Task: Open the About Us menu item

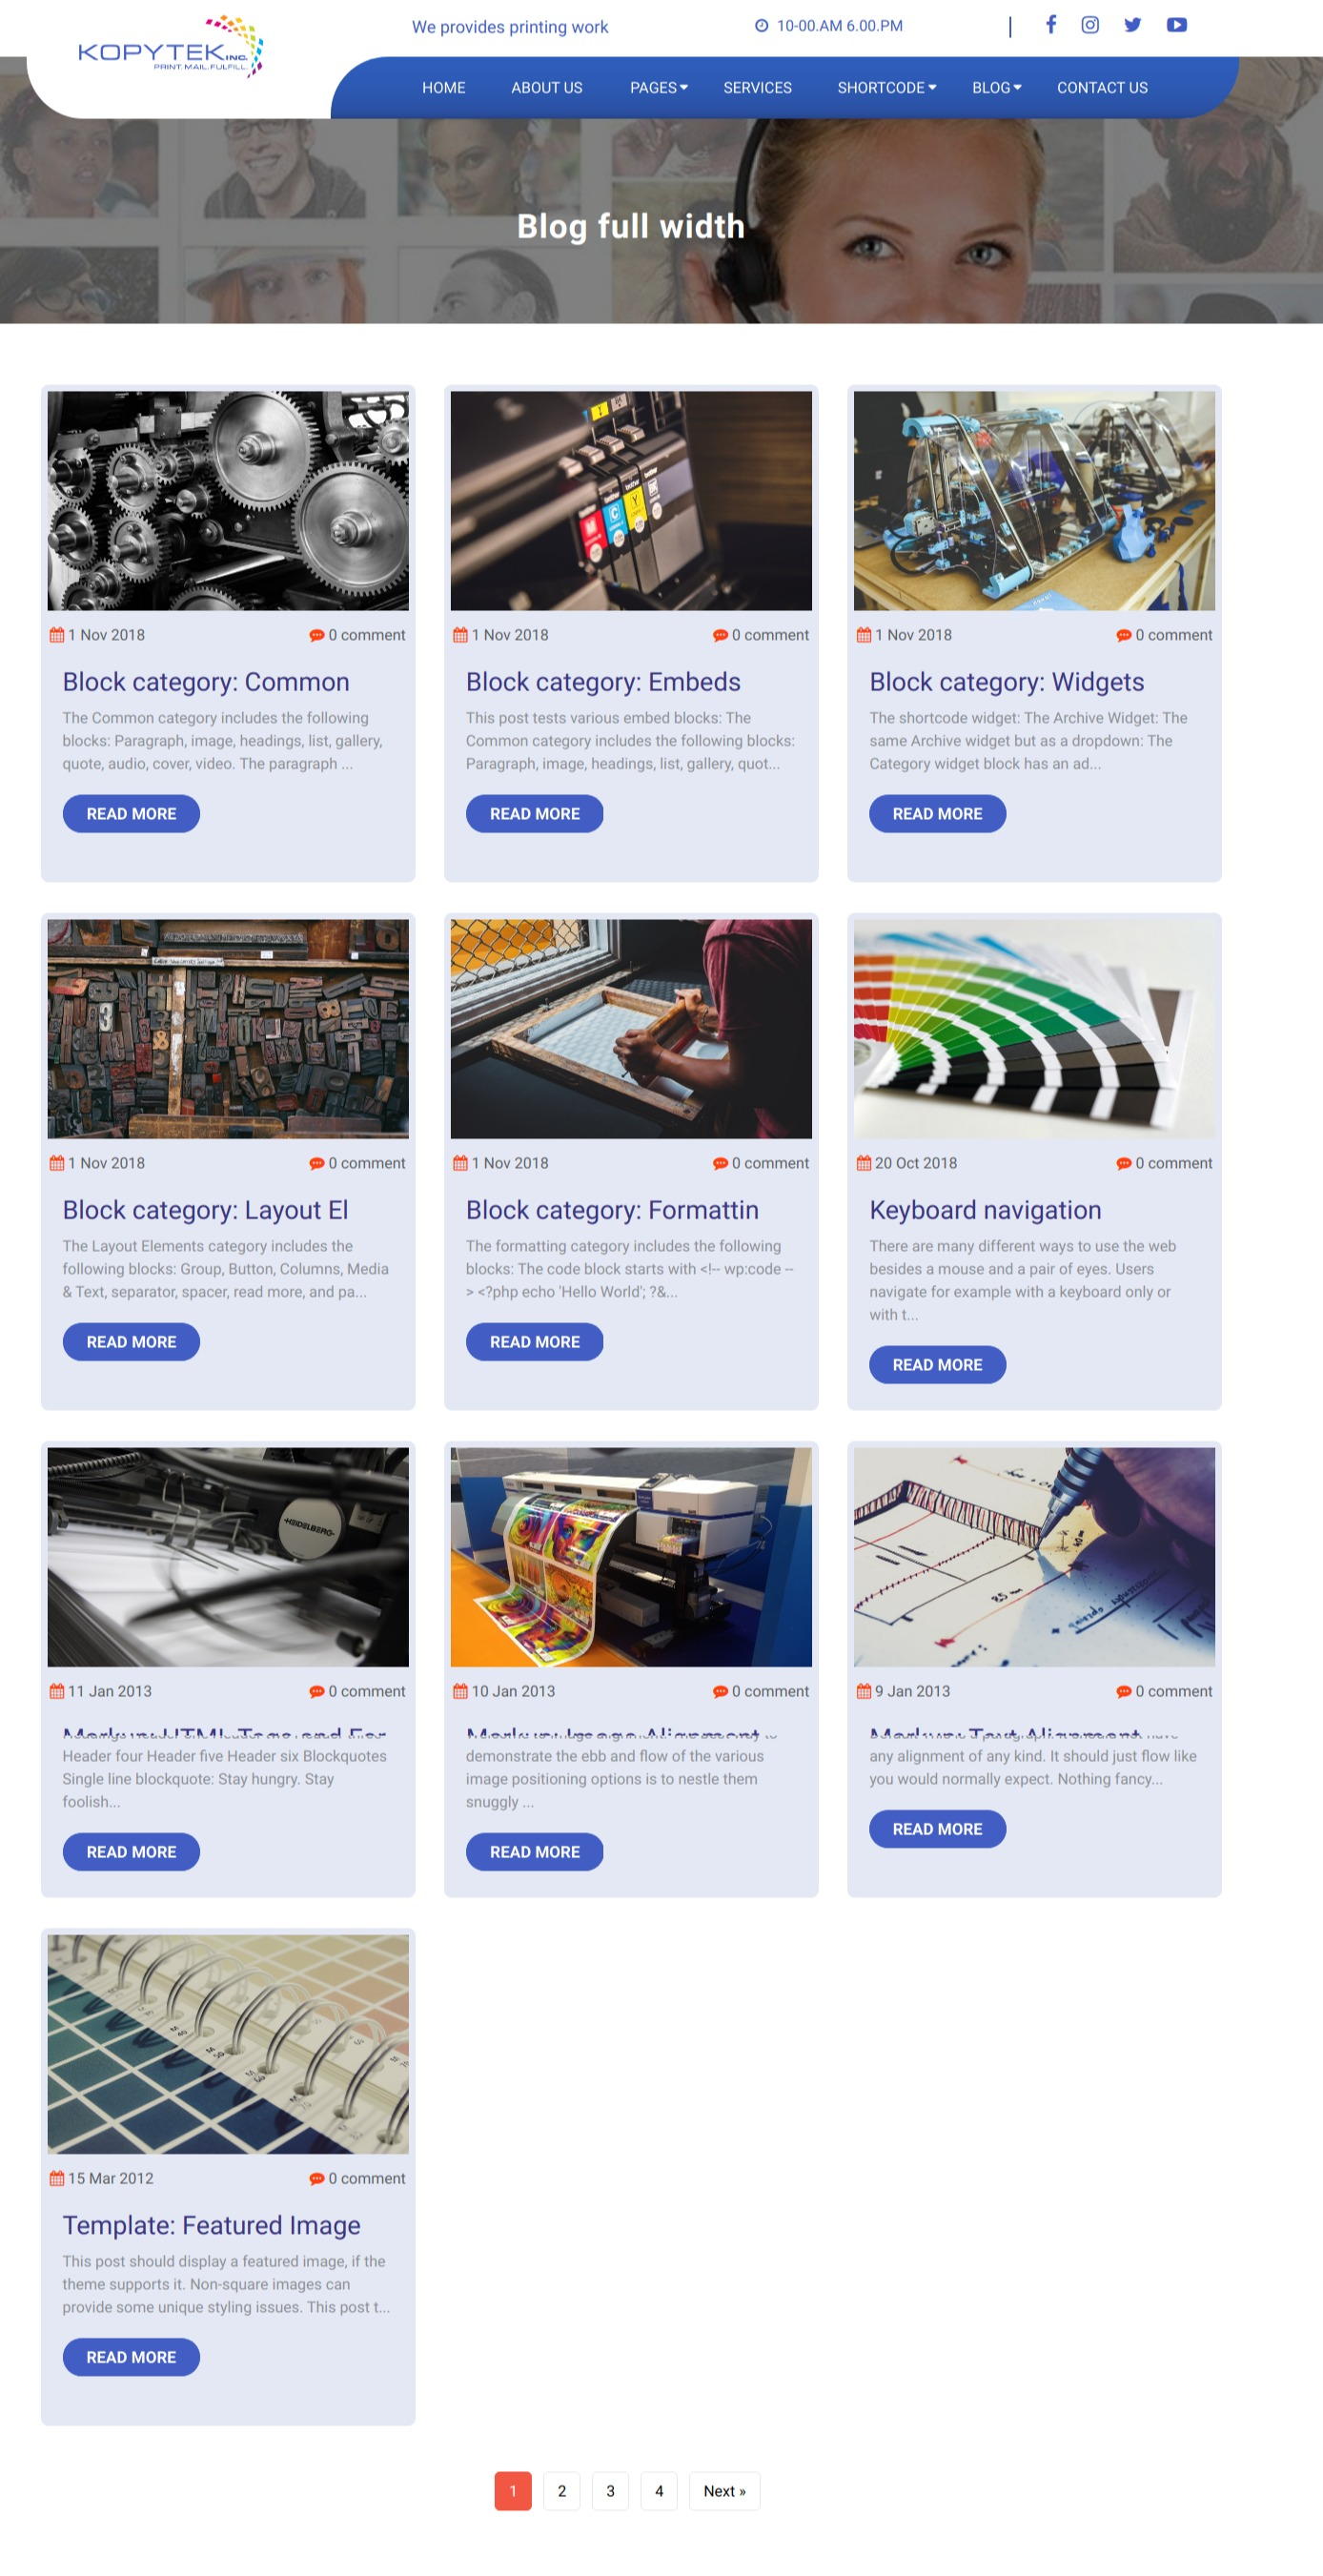Action: [x=546, y=88]
